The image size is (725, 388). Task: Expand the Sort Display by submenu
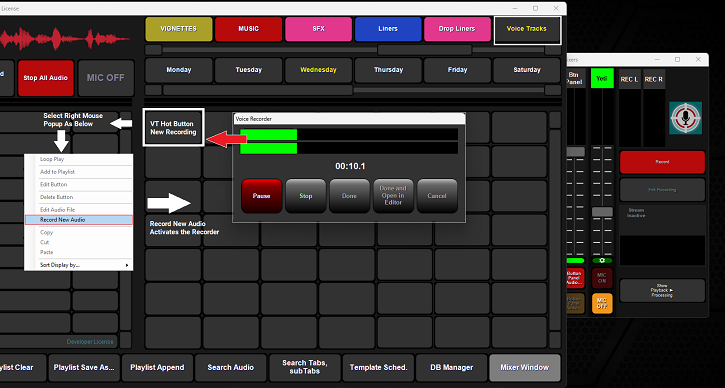click(x=79, y=265)
